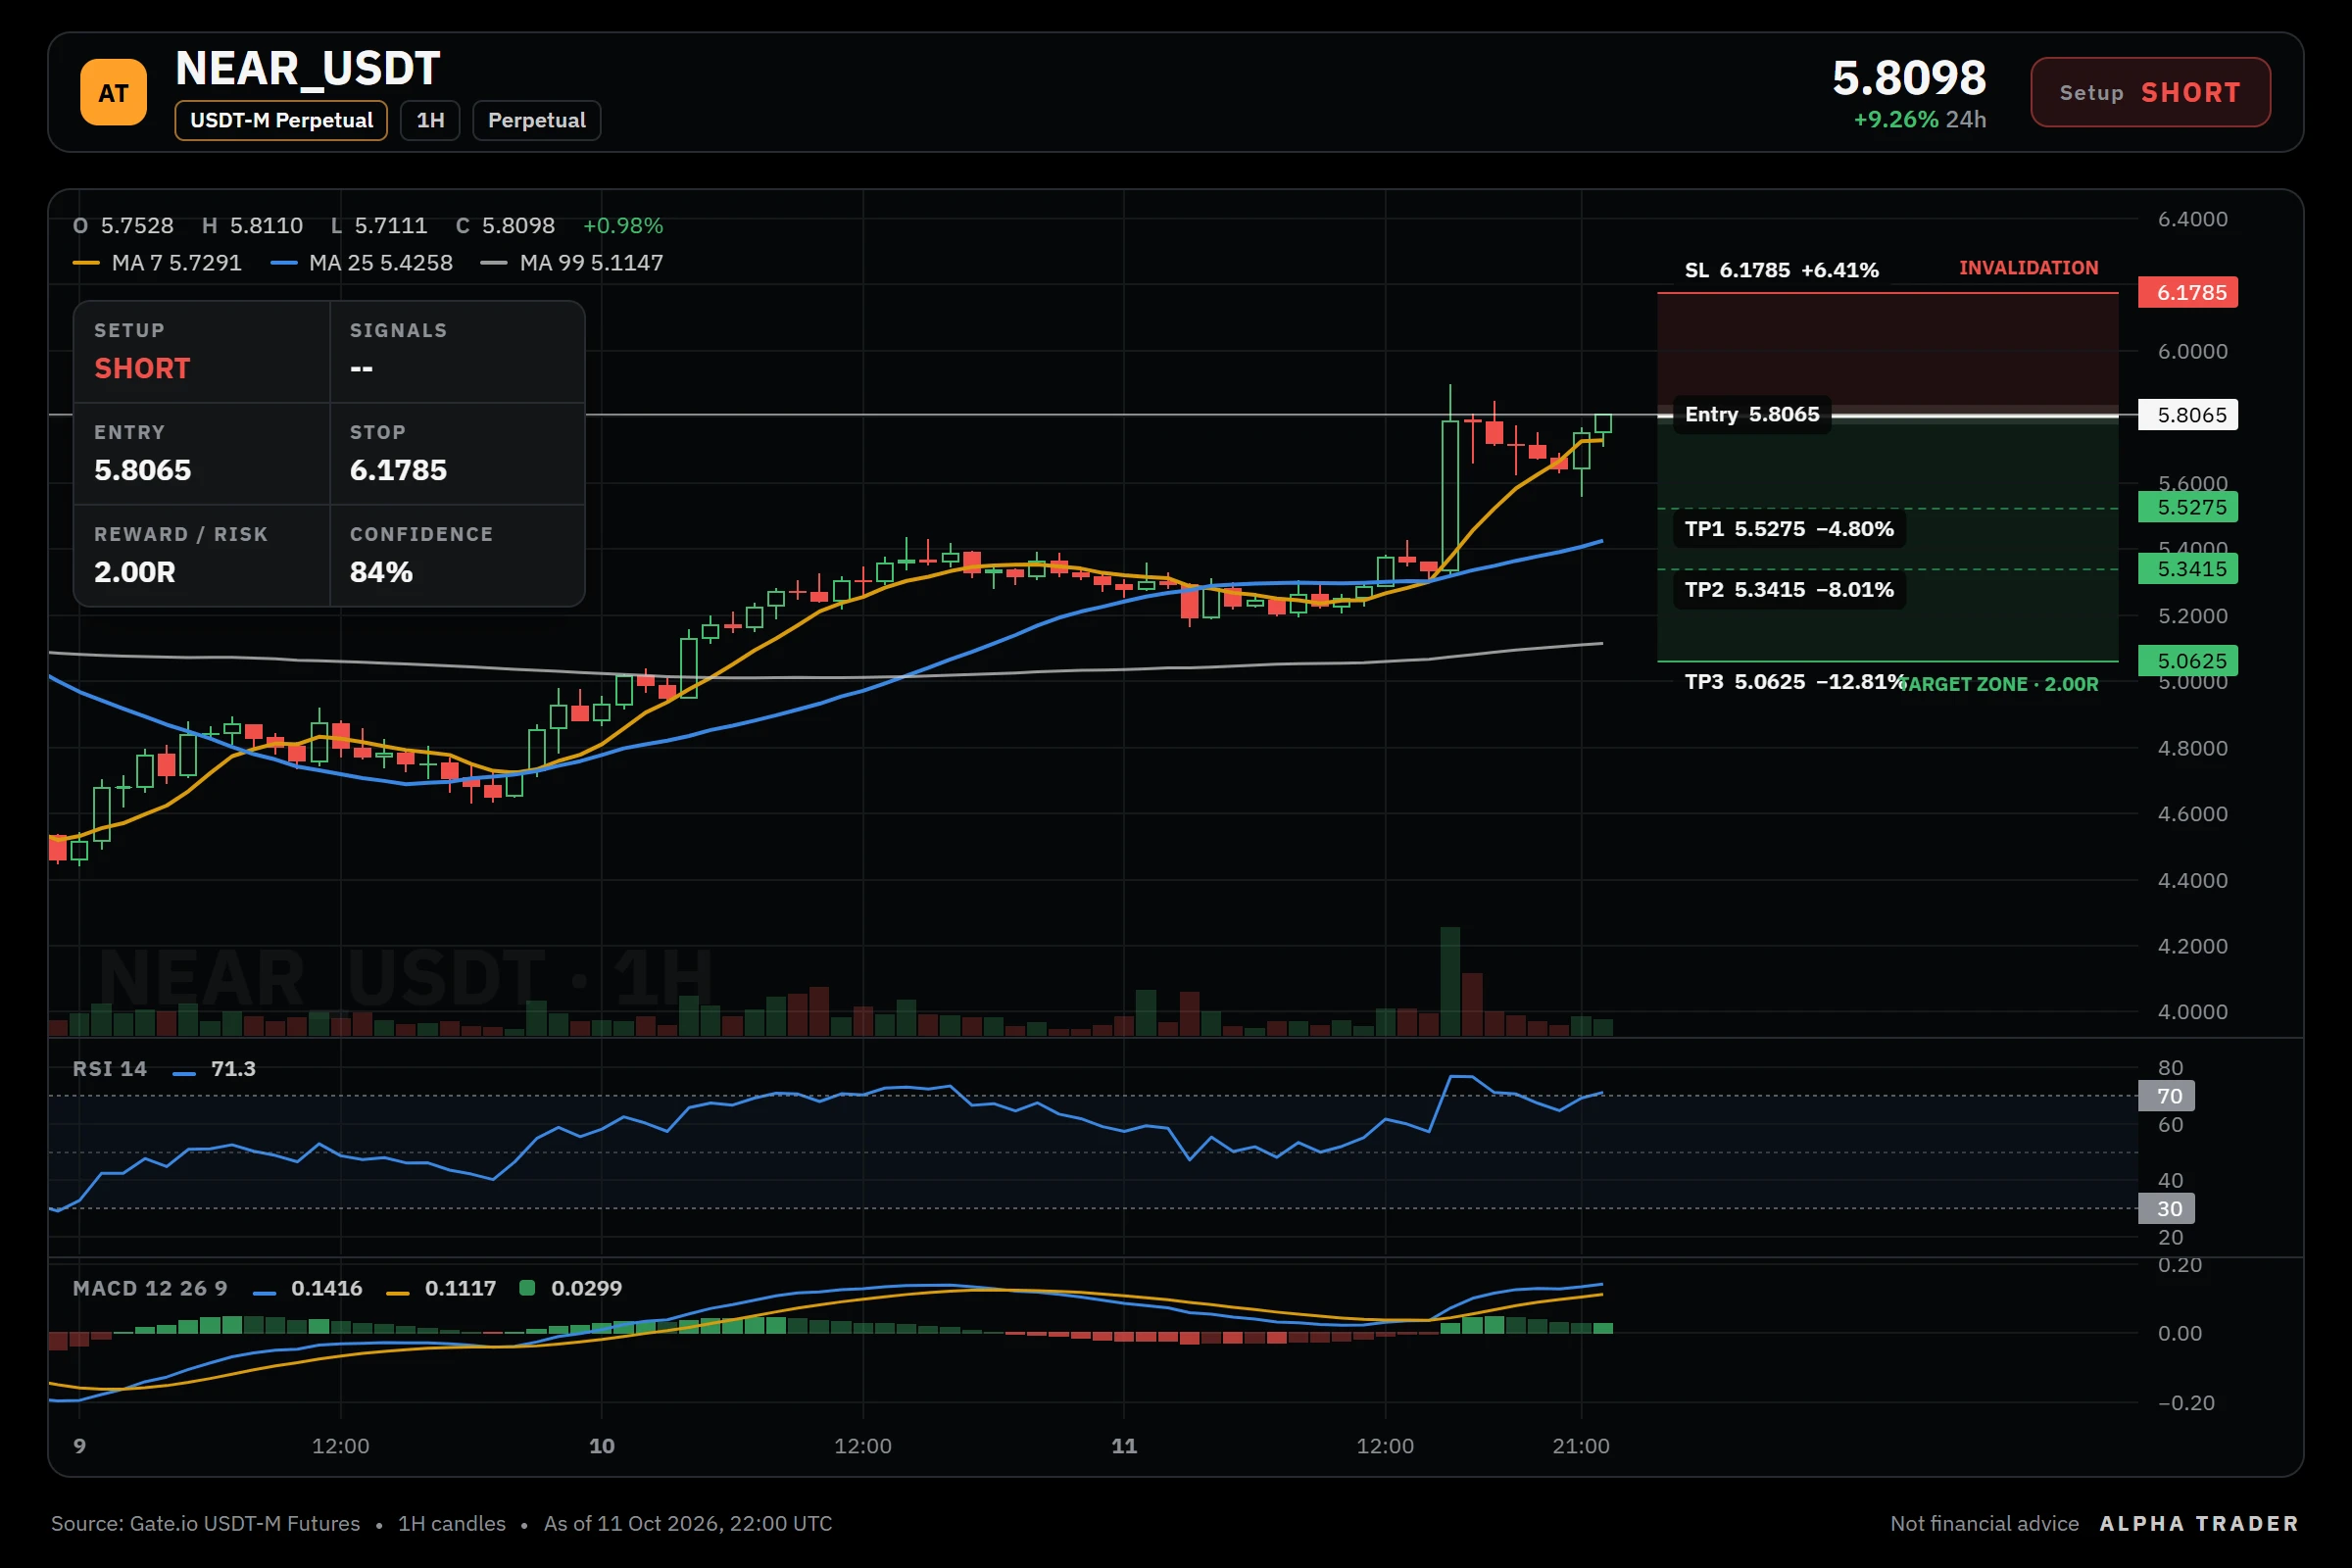Screen dimensions: 2352x1568
Task: Click the 2.00R reward risk value
Action: pos(134,573)
